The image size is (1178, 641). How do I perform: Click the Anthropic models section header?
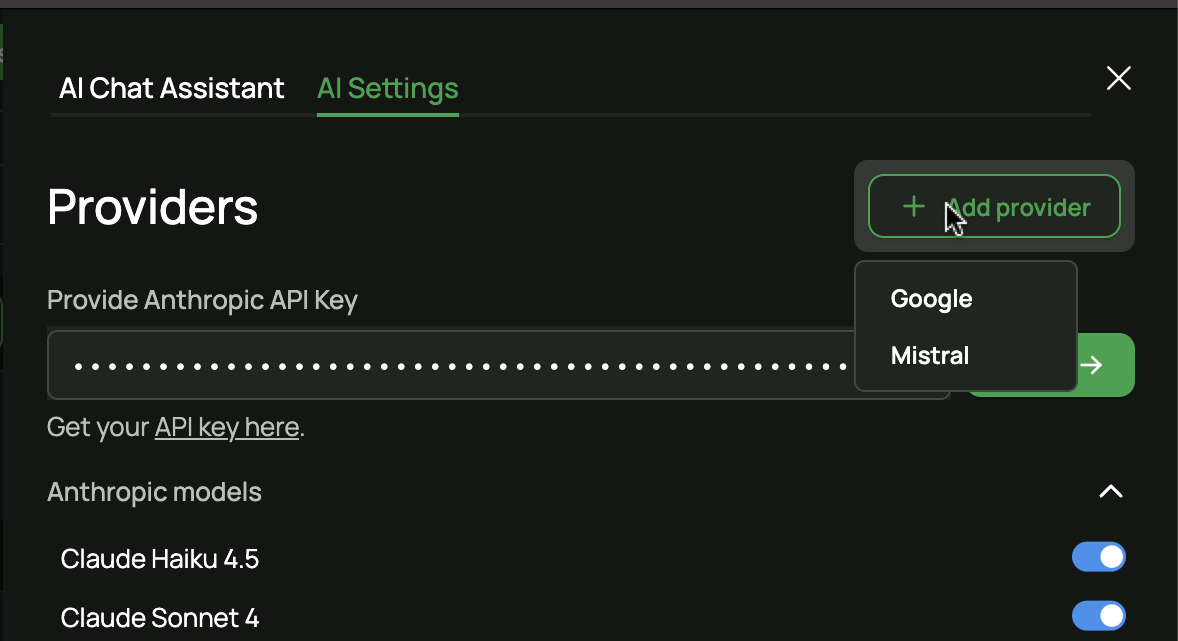[x=155, y=492]
